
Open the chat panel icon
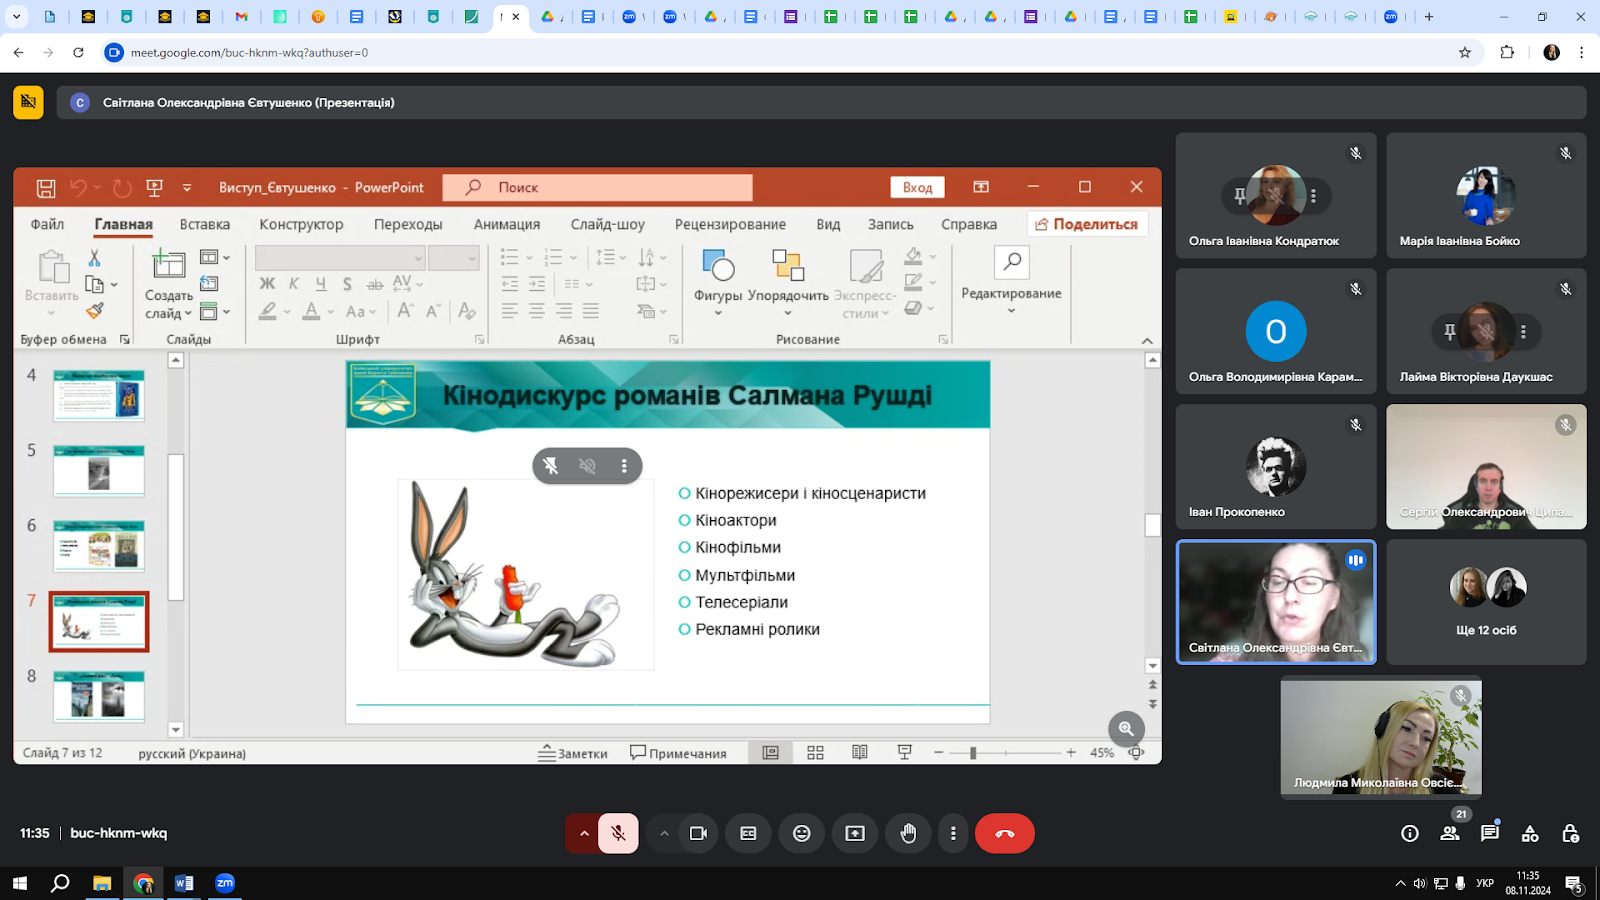(x=1490, y=833)
